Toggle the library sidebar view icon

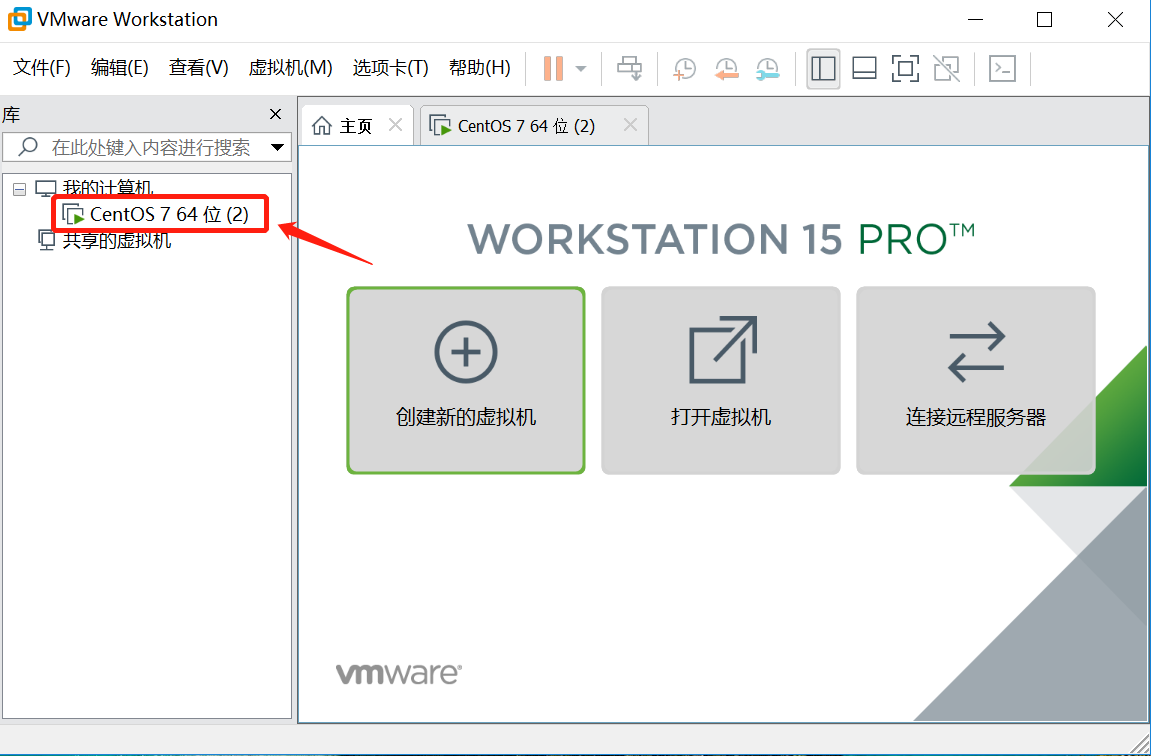(x=823, y=69)
